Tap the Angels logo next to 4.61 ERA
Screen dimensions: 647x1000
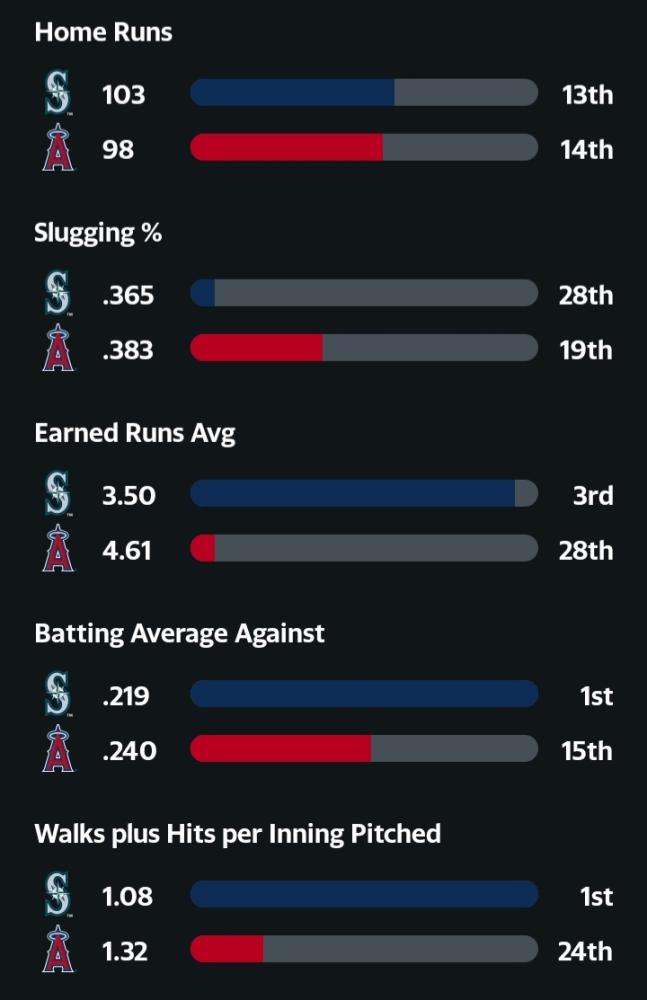pos(58,548)
